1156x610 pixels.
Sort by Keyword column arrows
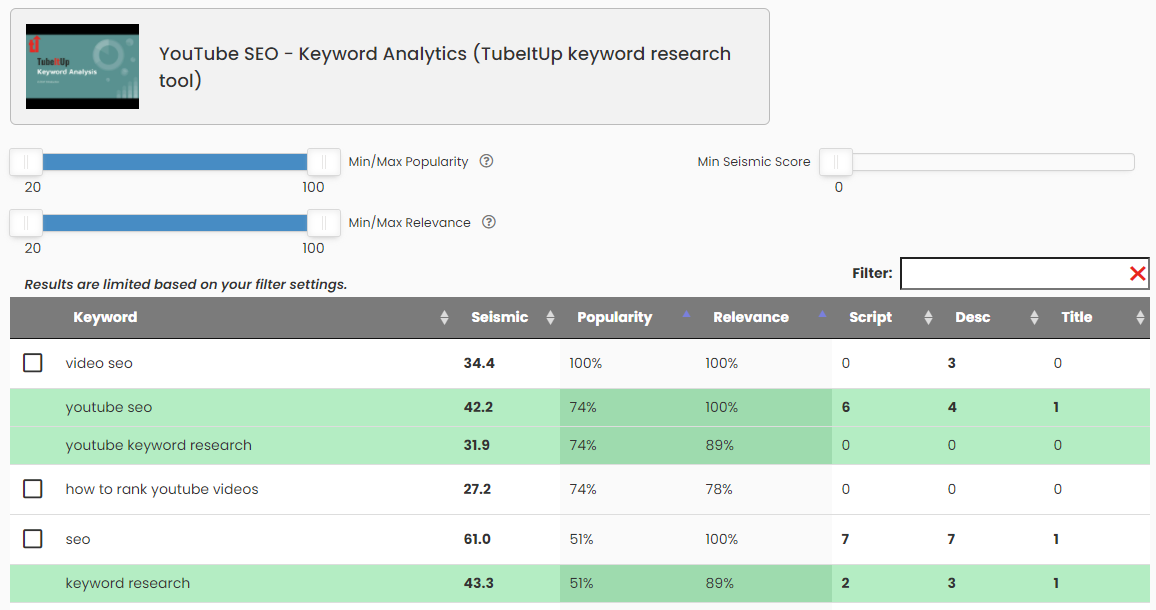(444, 317)
